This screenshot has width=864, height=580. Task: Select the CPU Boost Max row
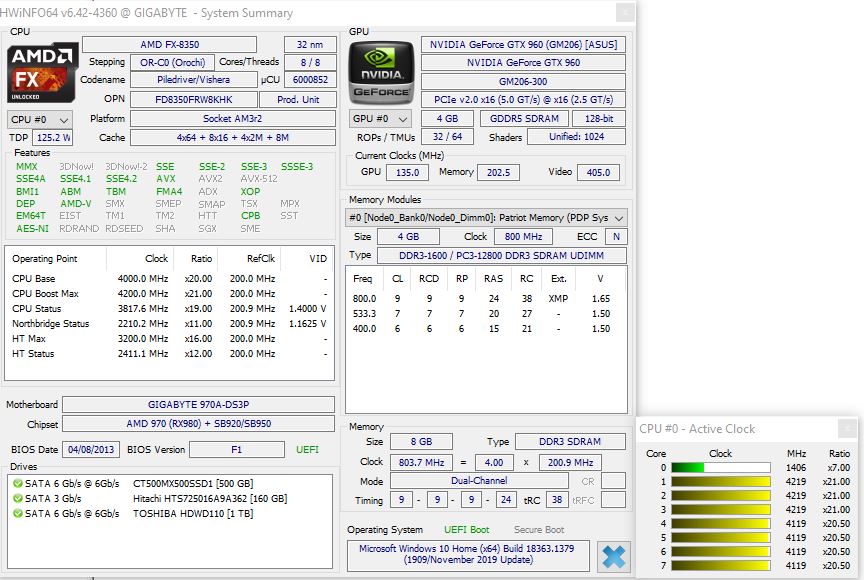[x=170, y=294]
